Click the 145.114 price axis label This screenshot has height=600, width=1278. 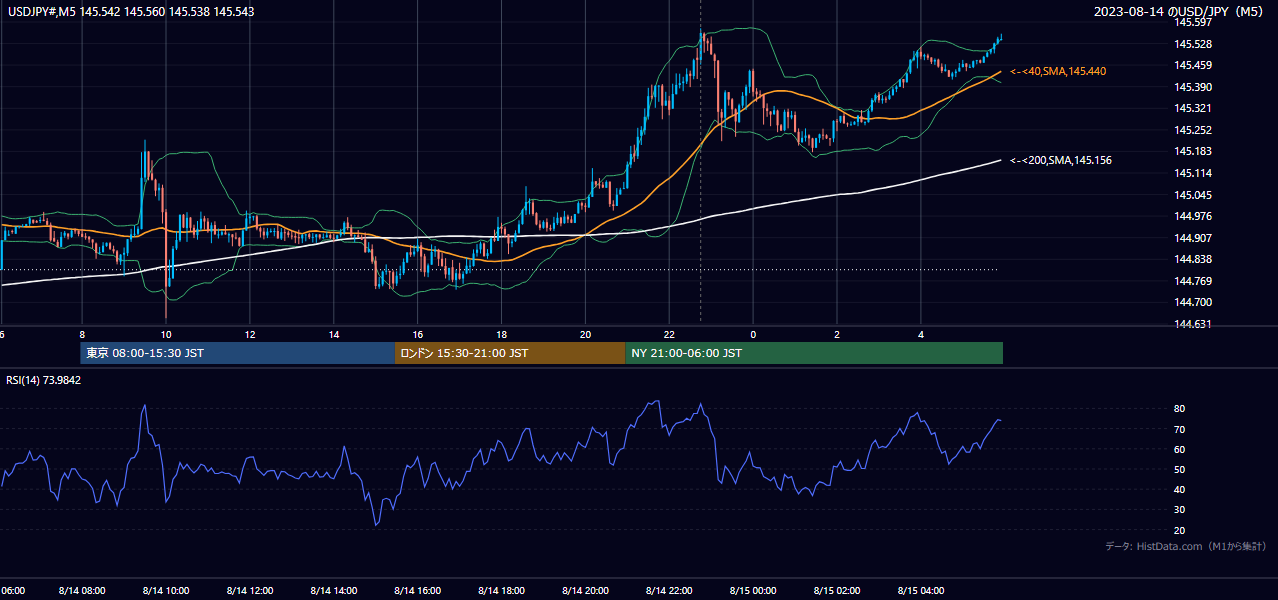pyautogui.click(x=1193, y=173)
